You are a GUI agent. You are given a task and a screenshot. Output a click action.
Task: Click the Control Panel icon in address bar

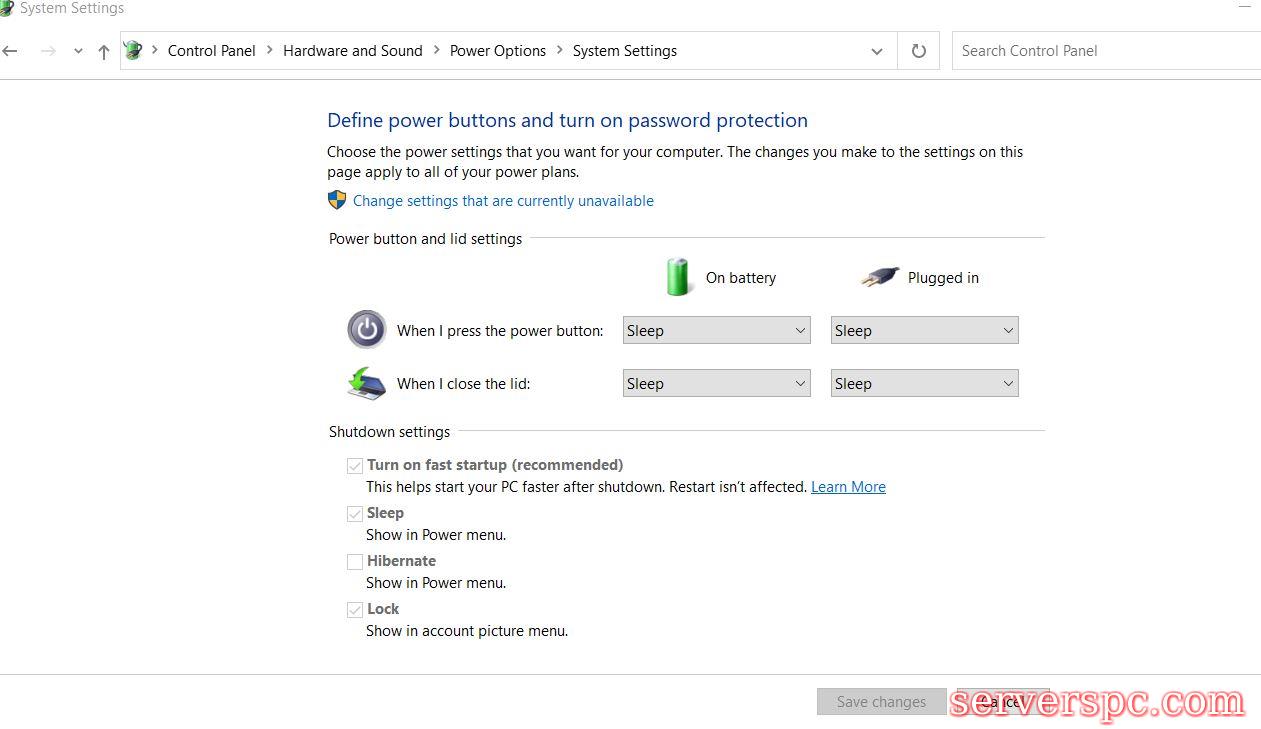click(133, 51)
